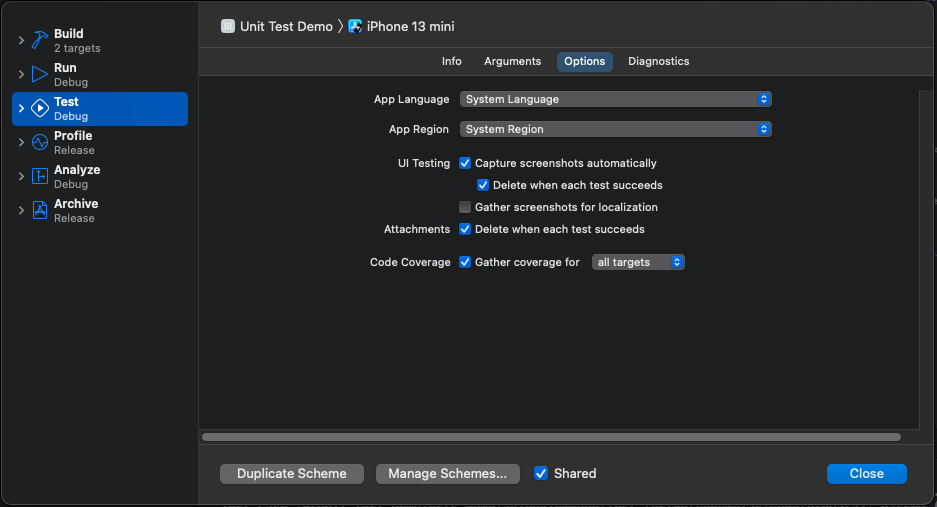Click the blue Close button
The height and width of the screenshot is (507, 937).
866,474
